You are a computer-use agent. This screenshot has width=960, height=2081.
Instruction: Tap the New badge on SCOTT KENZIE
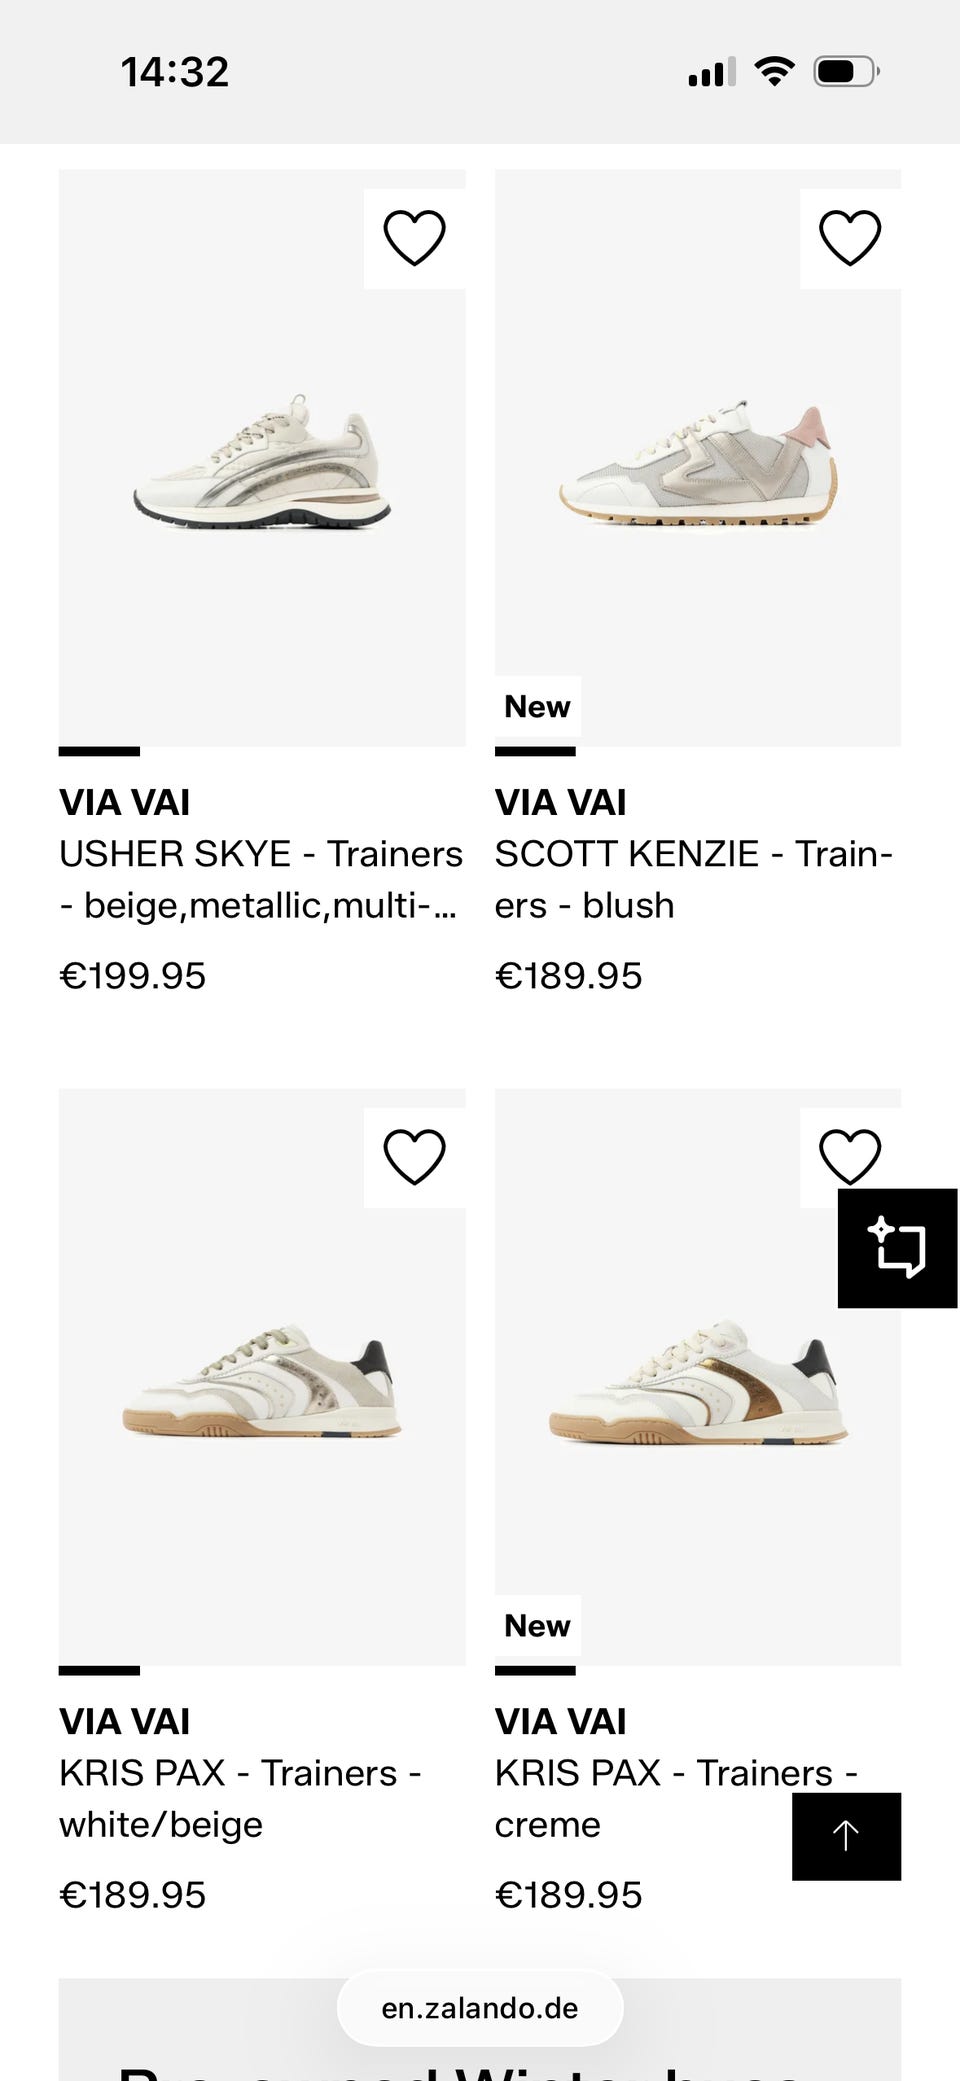pos(537,706)
